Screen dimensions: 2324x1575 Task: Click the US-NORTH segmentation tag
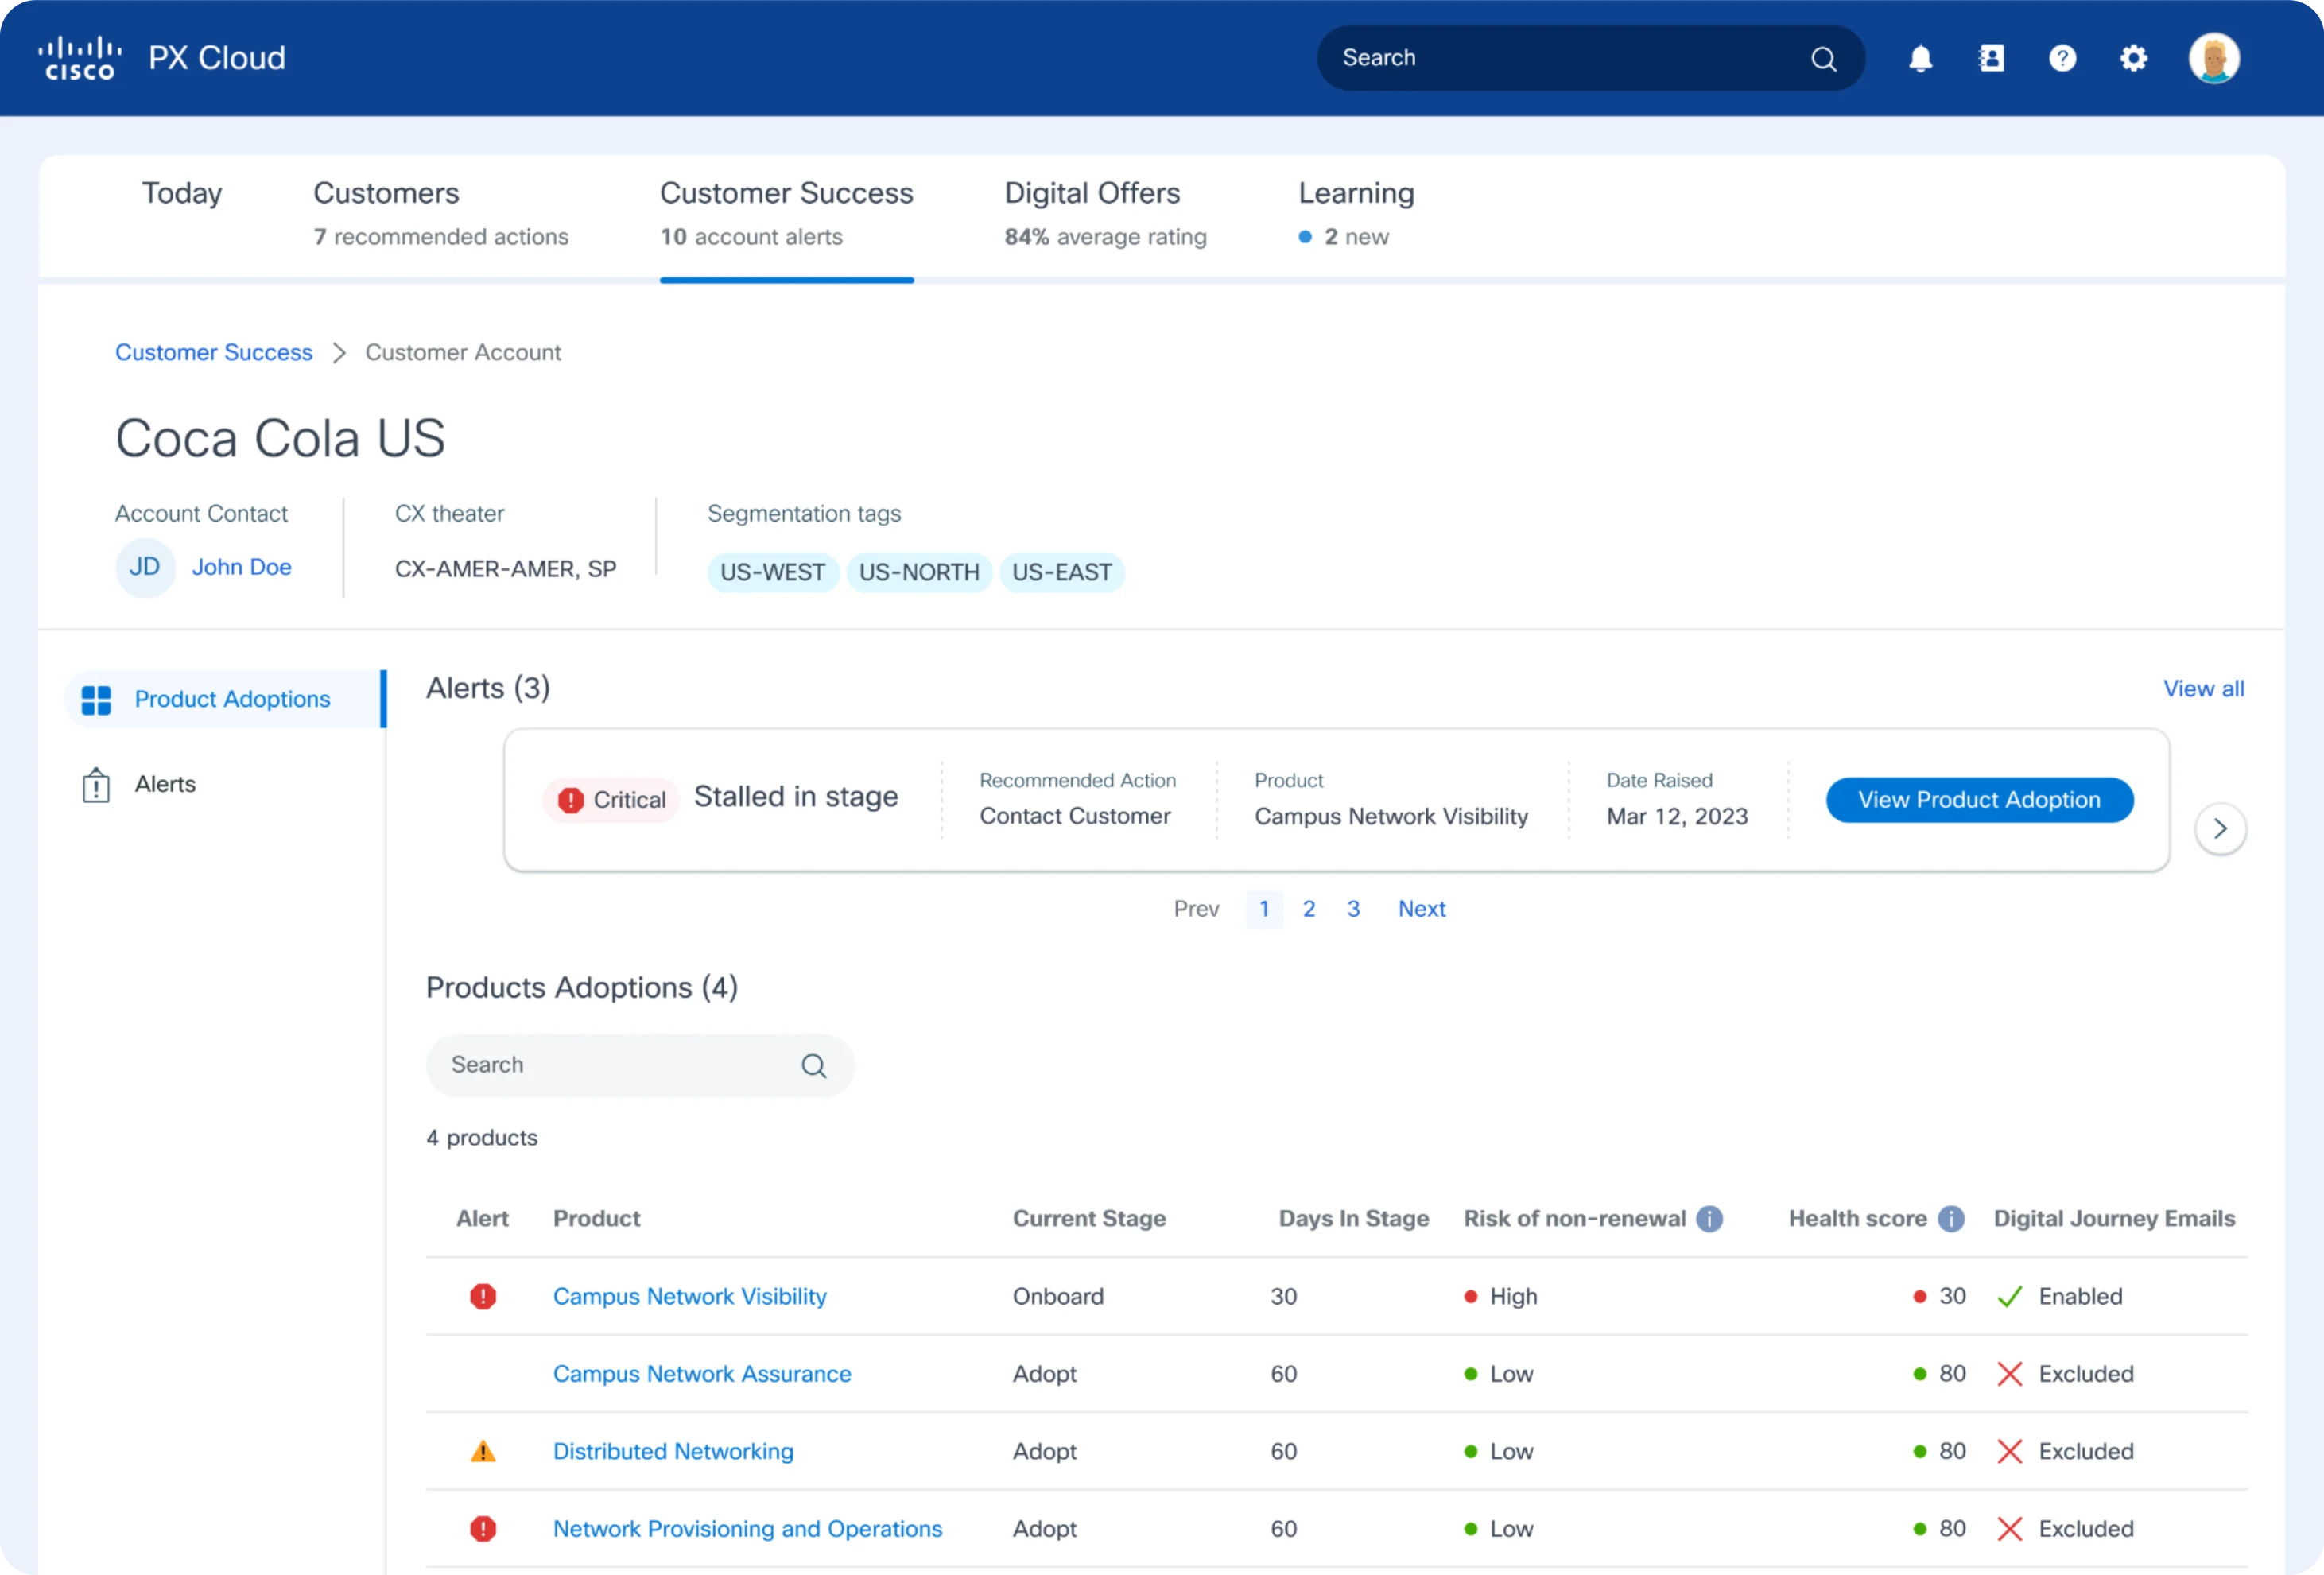pyautogui.click(x=919, y=572)
